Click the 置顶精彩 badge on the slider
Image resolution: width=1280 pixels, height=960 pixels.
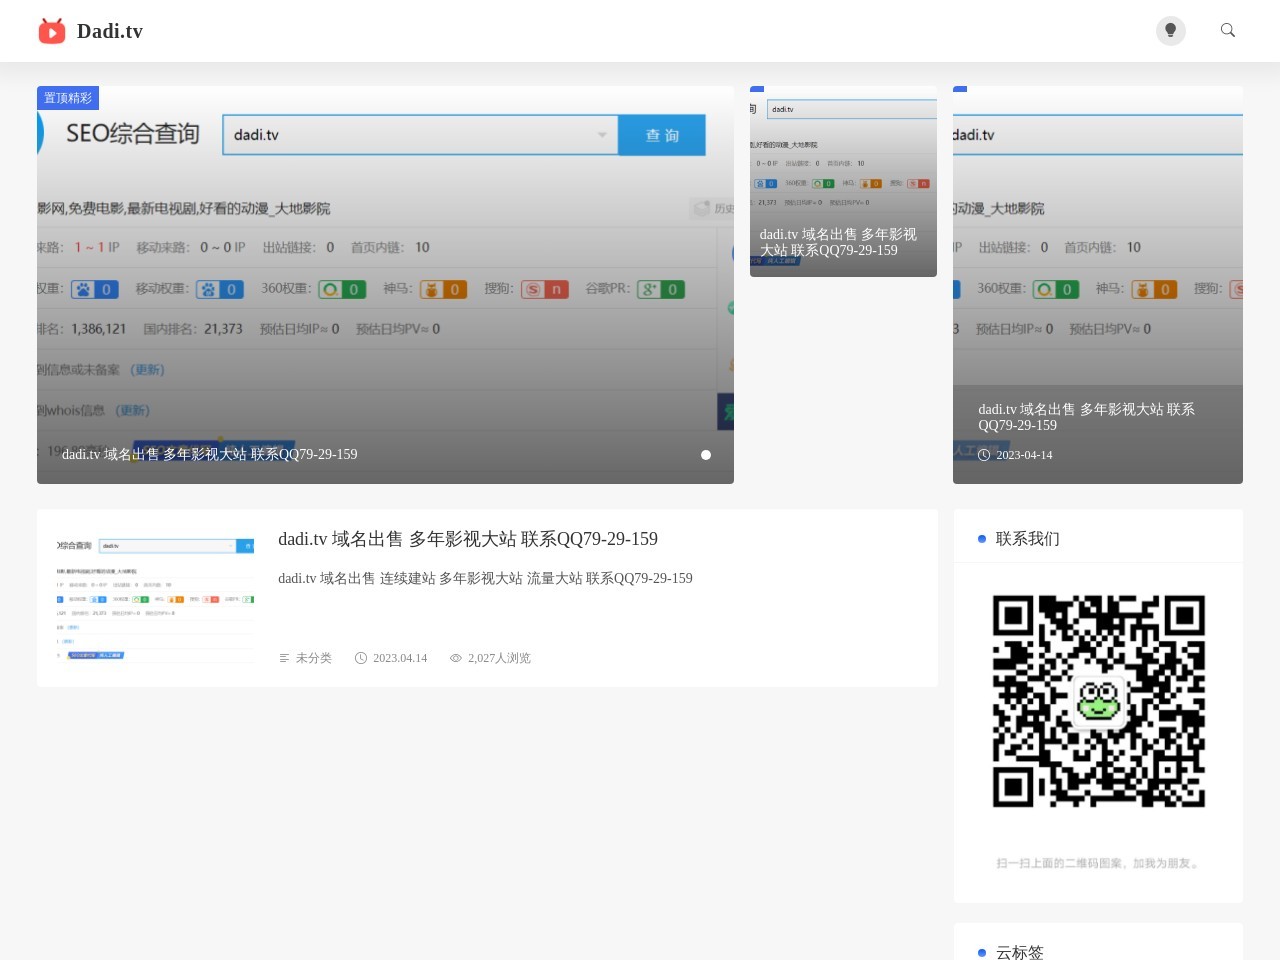click(x=68, y=98)
